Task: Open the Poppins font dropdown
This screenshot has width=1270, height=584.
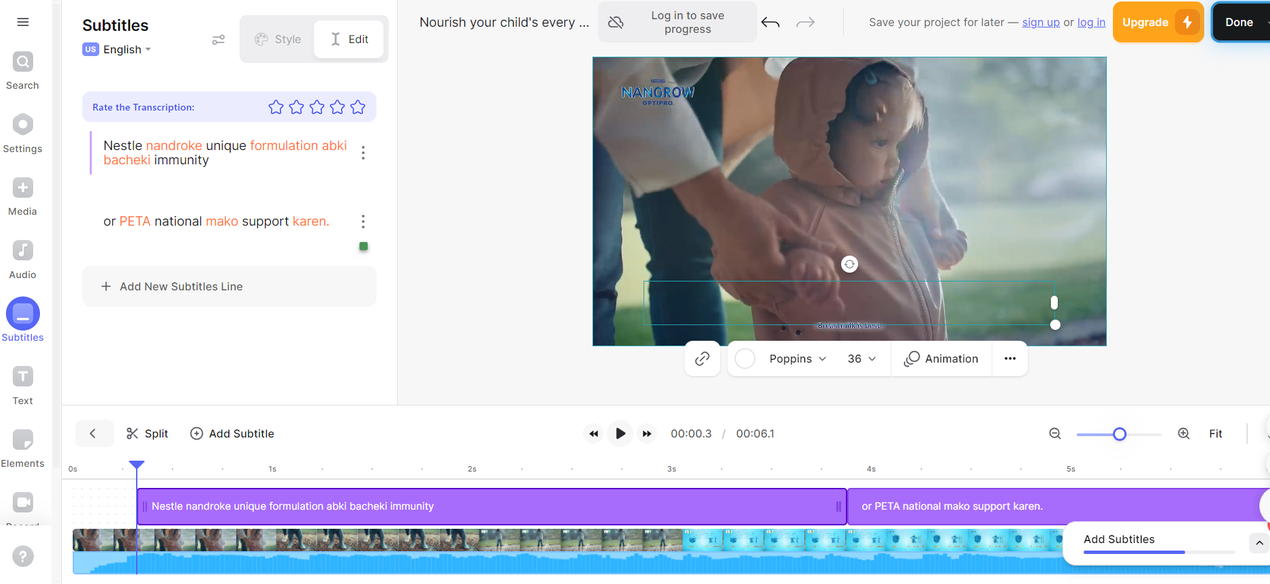Action: tap(798, 359)
